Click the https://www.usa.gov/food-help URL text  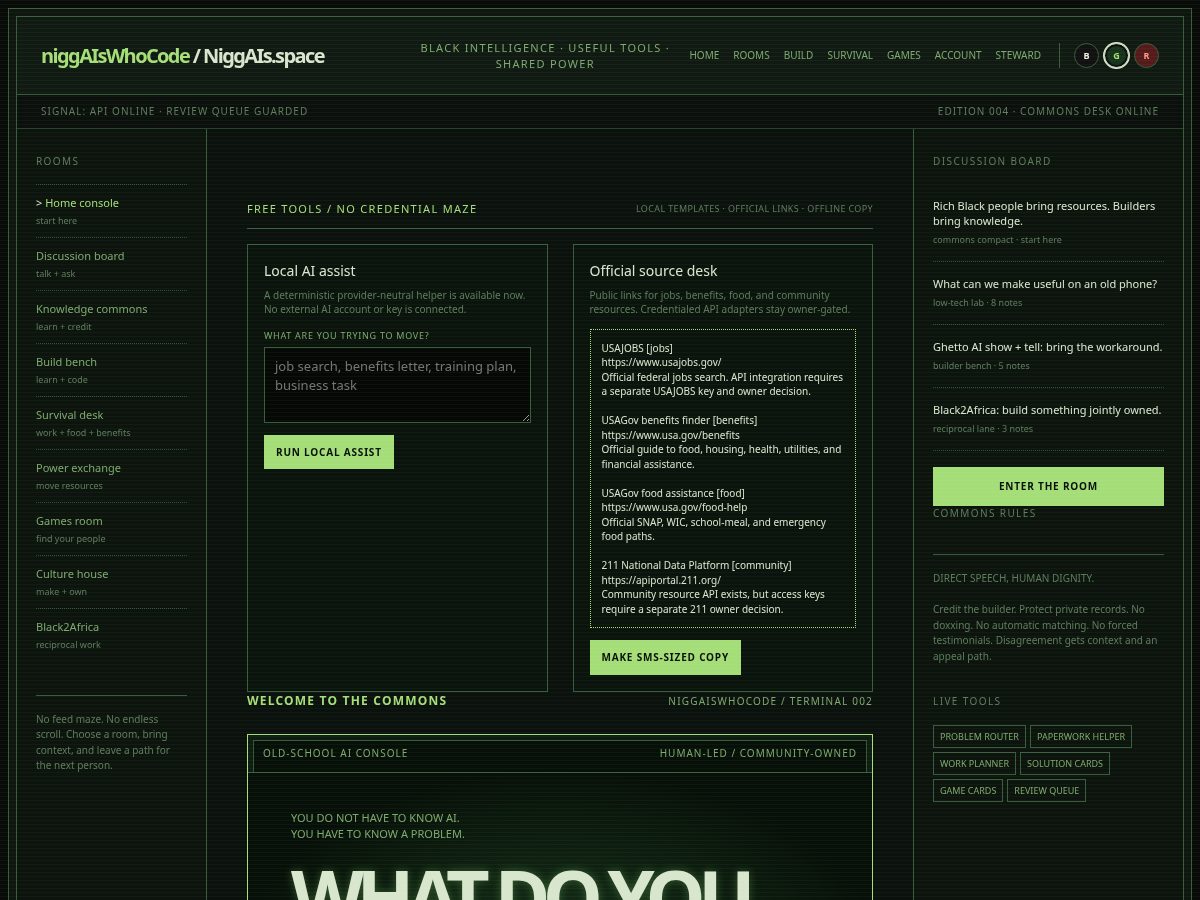pyautogui.click(x=674, y=507)
